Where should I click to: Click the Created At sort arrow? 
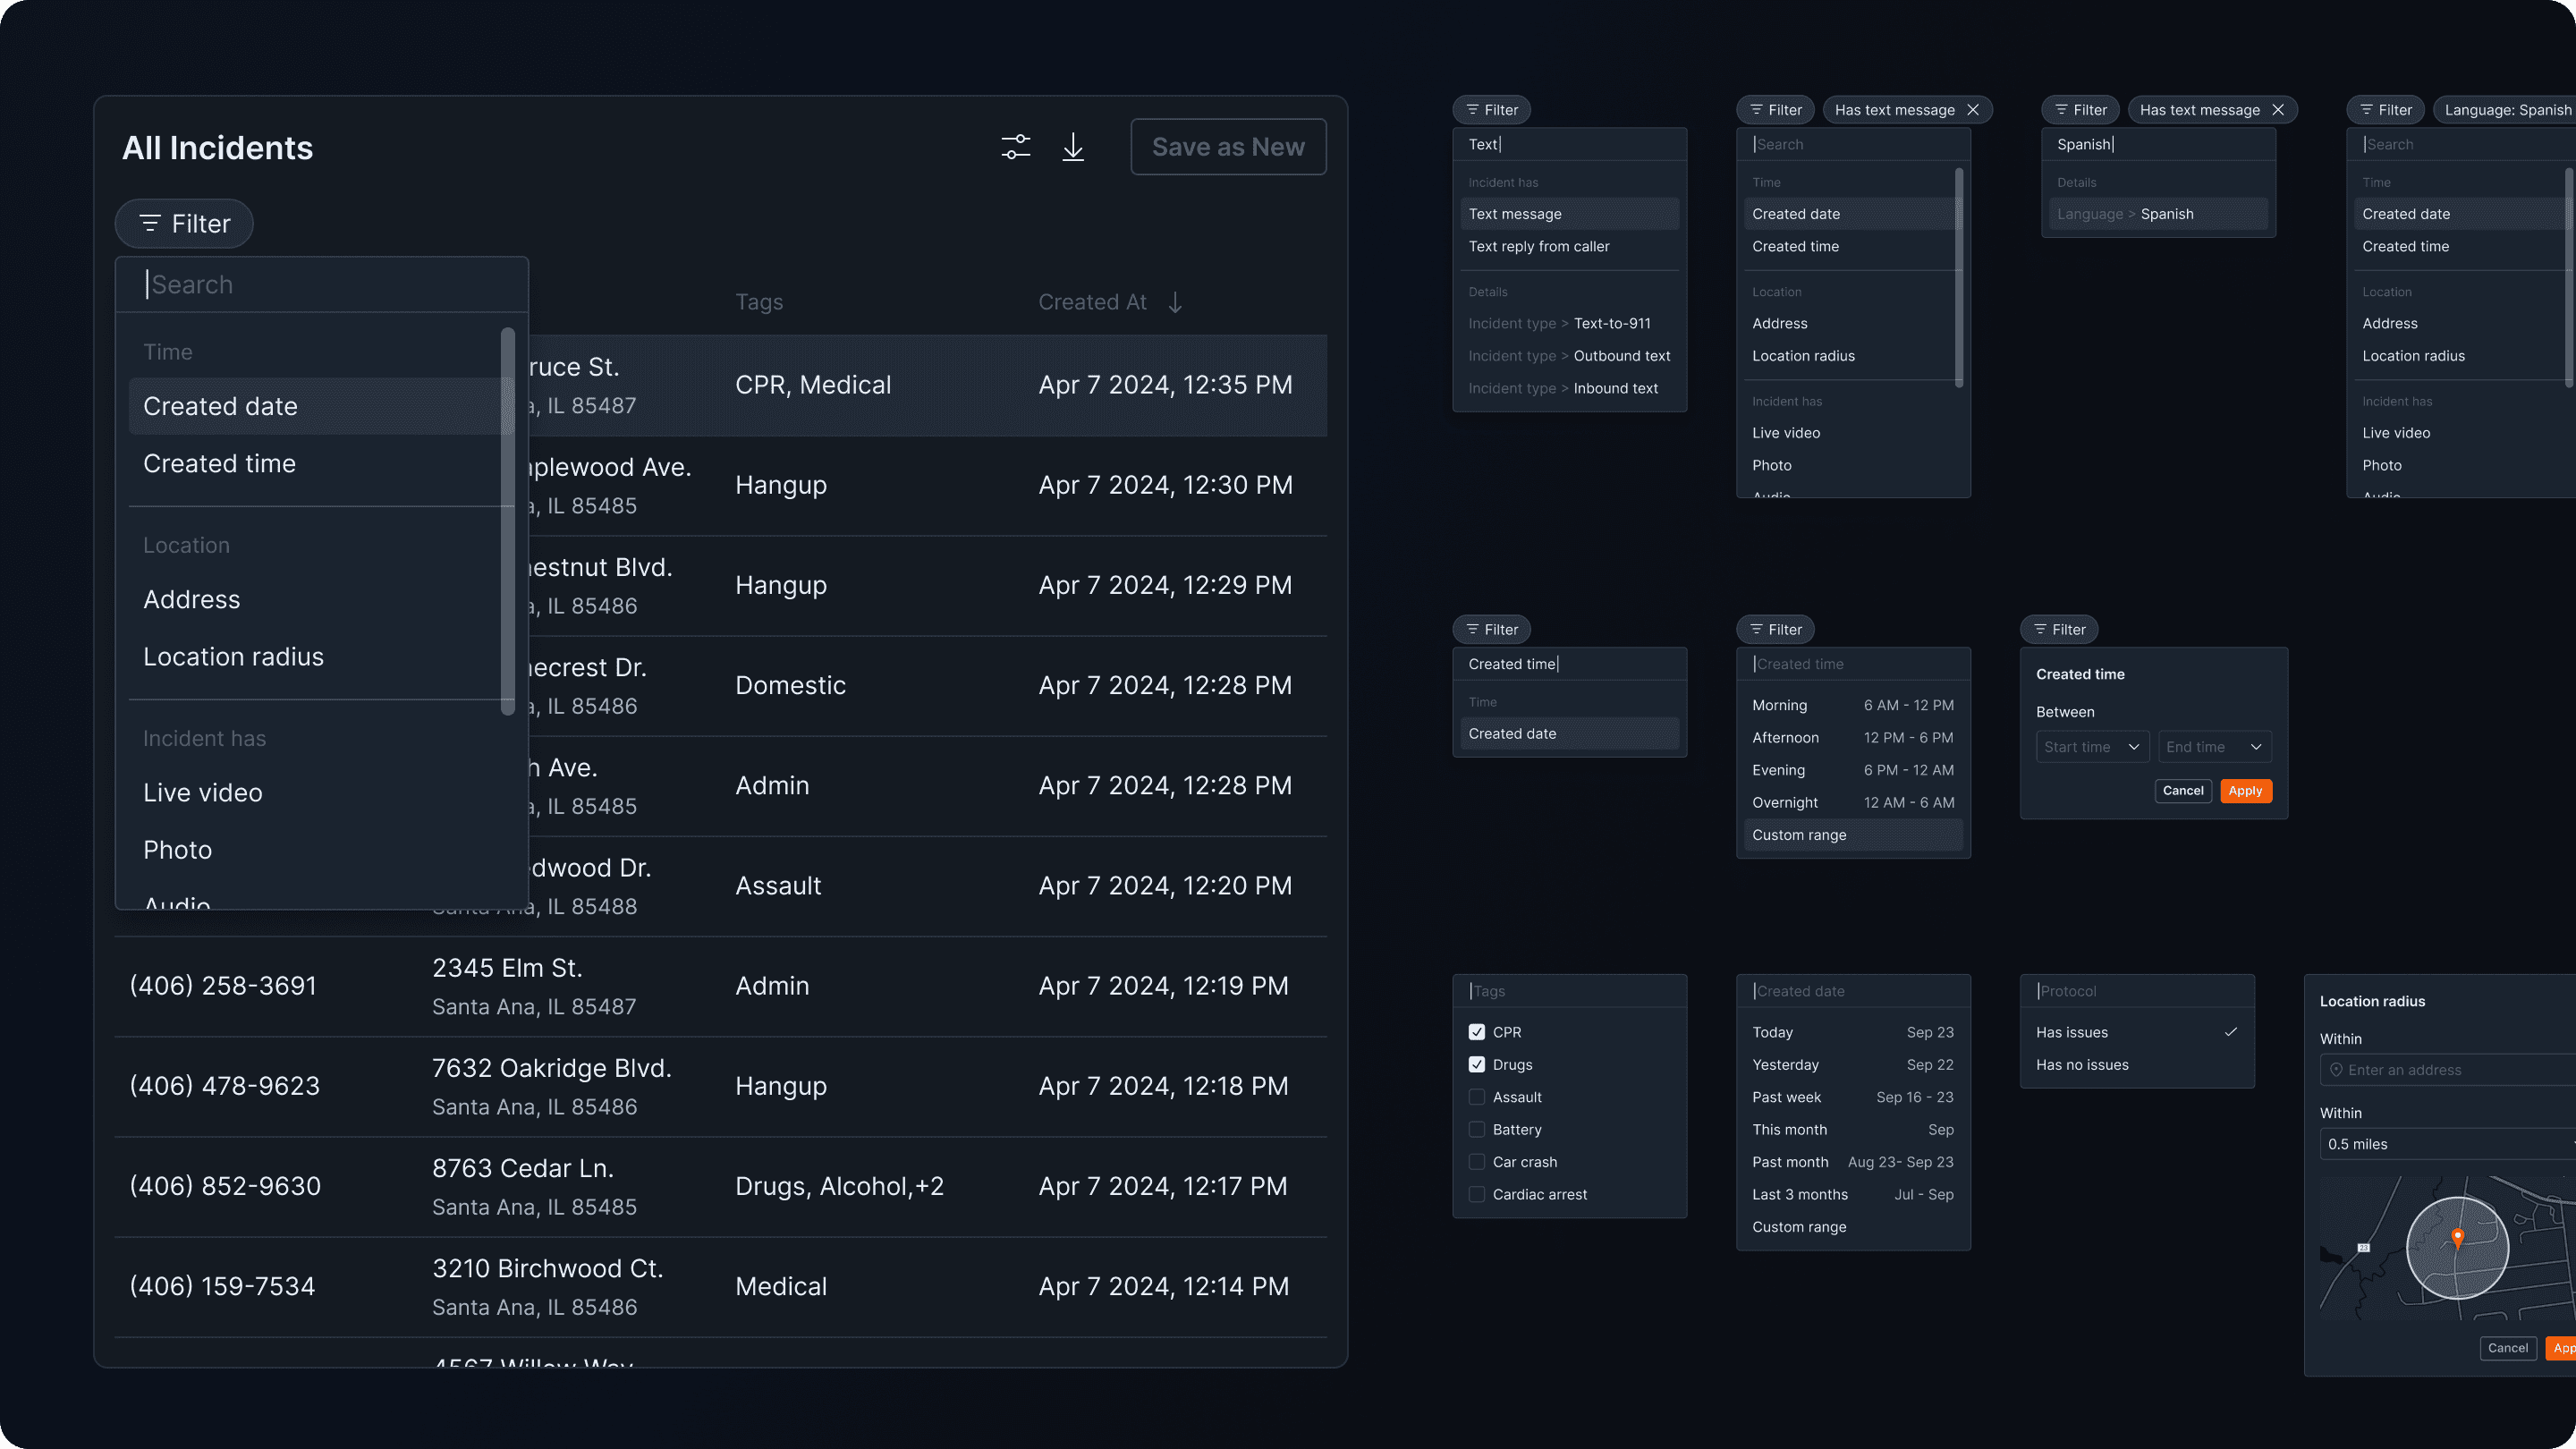click(x=1175, y=302)
